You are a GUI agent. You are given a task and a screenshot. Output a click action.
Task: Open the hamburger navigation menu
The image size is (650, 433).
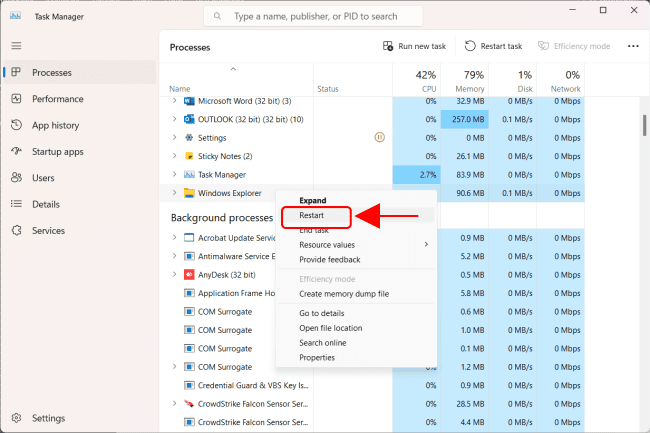point(16,46)
